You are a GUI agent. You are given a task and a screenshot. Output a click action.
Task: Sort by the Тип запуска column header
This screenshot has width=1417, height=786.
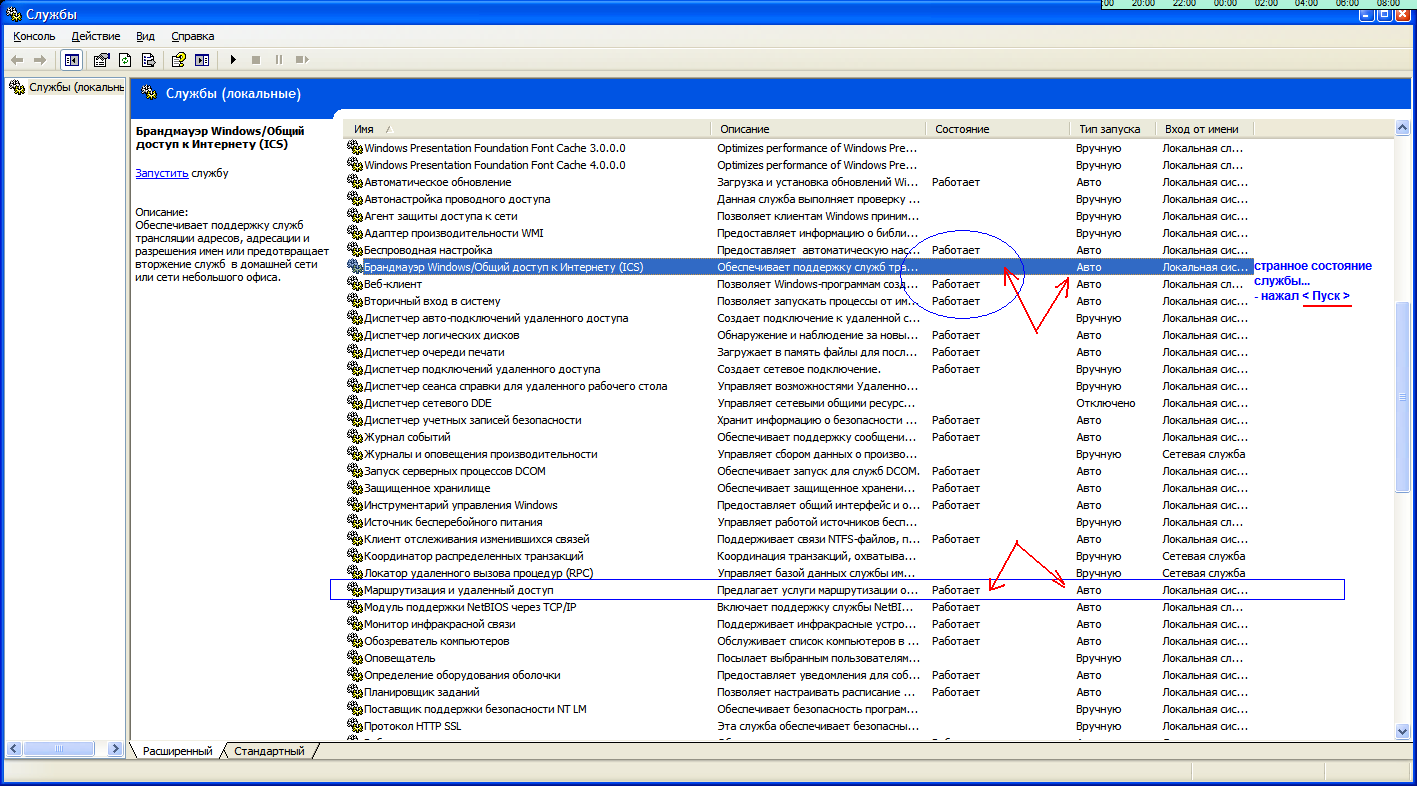point(1109,129)
